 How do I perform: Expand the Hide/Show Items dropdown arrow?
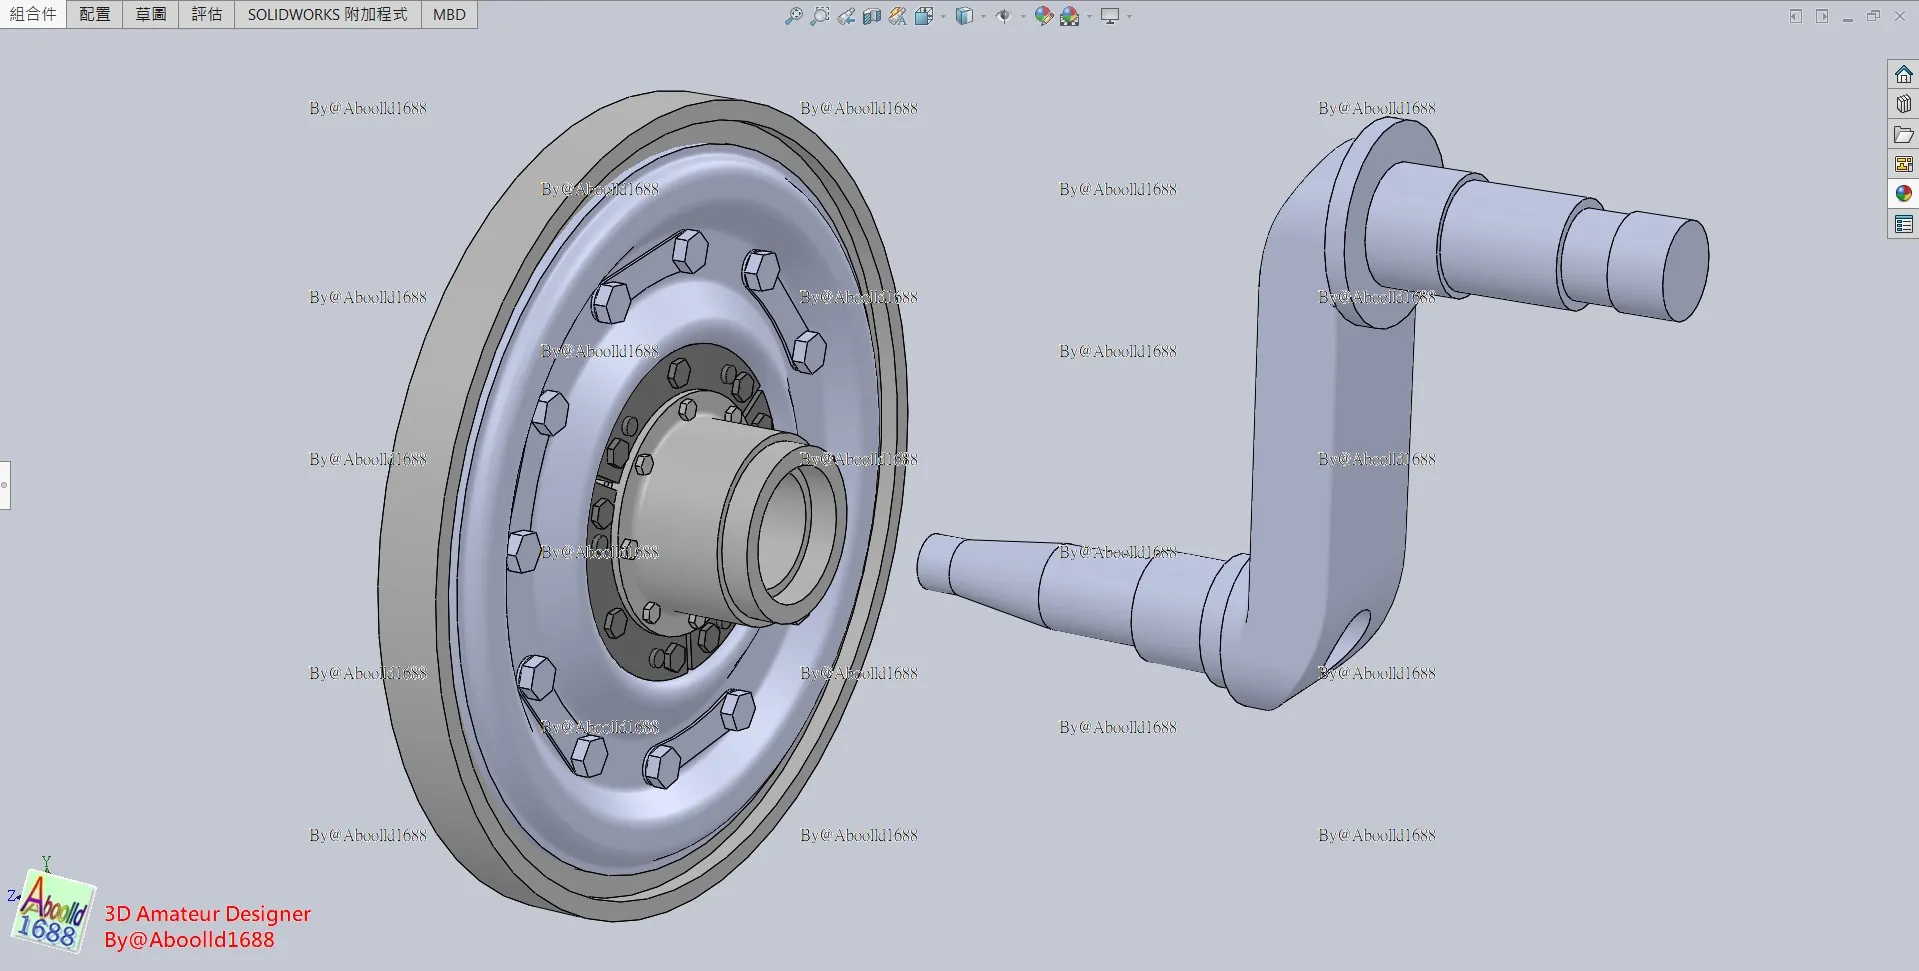coord(1023,16)
